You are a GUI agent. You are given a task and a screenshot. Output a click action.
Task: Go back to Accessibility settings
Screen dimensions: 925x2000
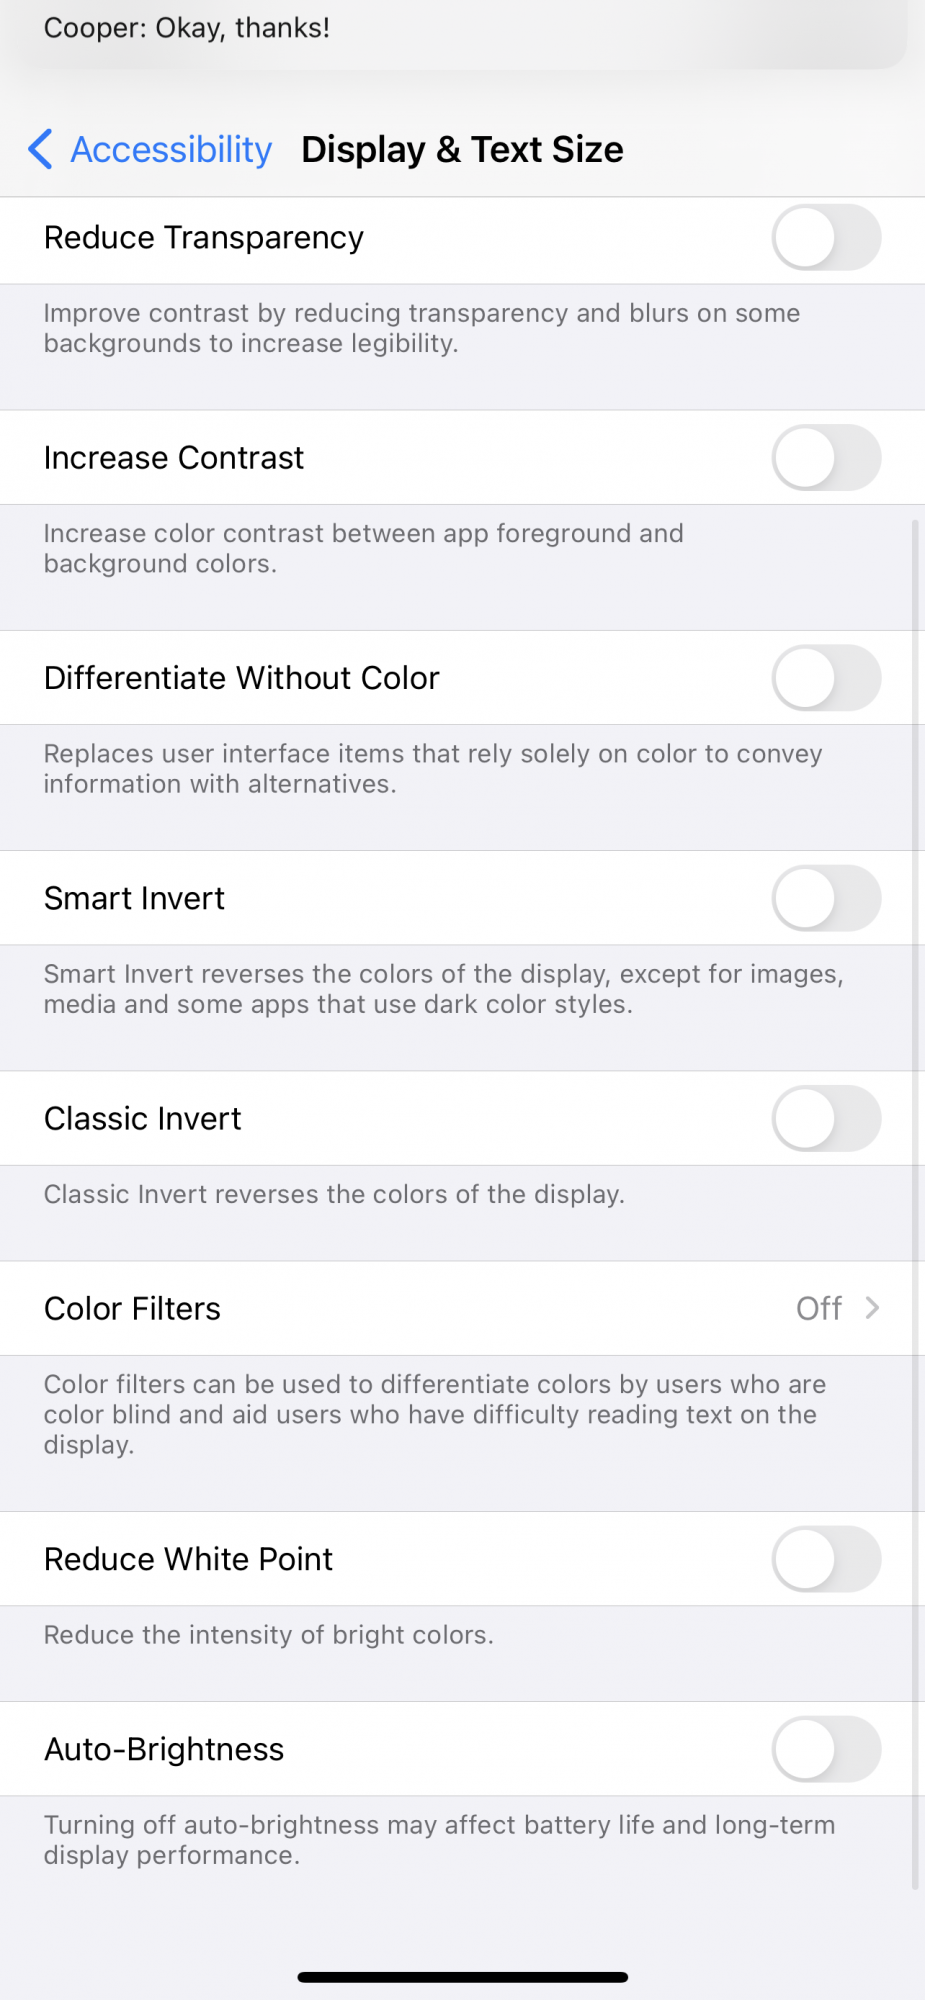coord(171,150)
